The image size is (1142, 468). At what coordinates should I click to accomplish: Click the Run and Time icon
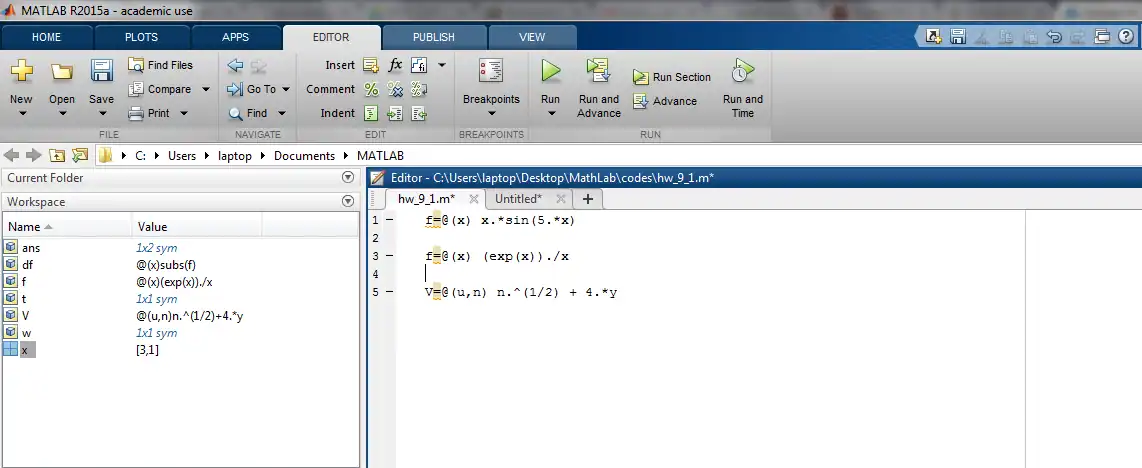[x=742, y=71]
